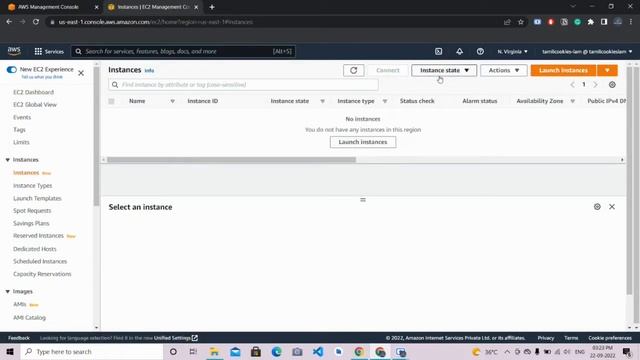Sort by the Name column arrow
640x360 pixels.
click(x=173, y=101)
